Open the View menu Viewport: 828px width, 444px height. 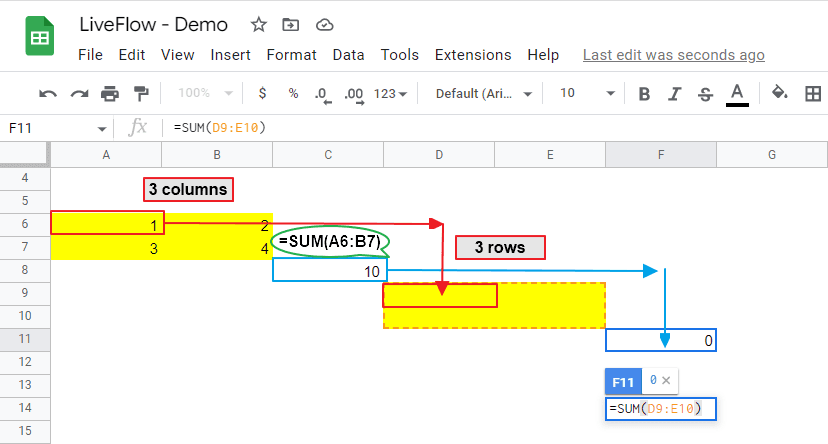point(177,55)
